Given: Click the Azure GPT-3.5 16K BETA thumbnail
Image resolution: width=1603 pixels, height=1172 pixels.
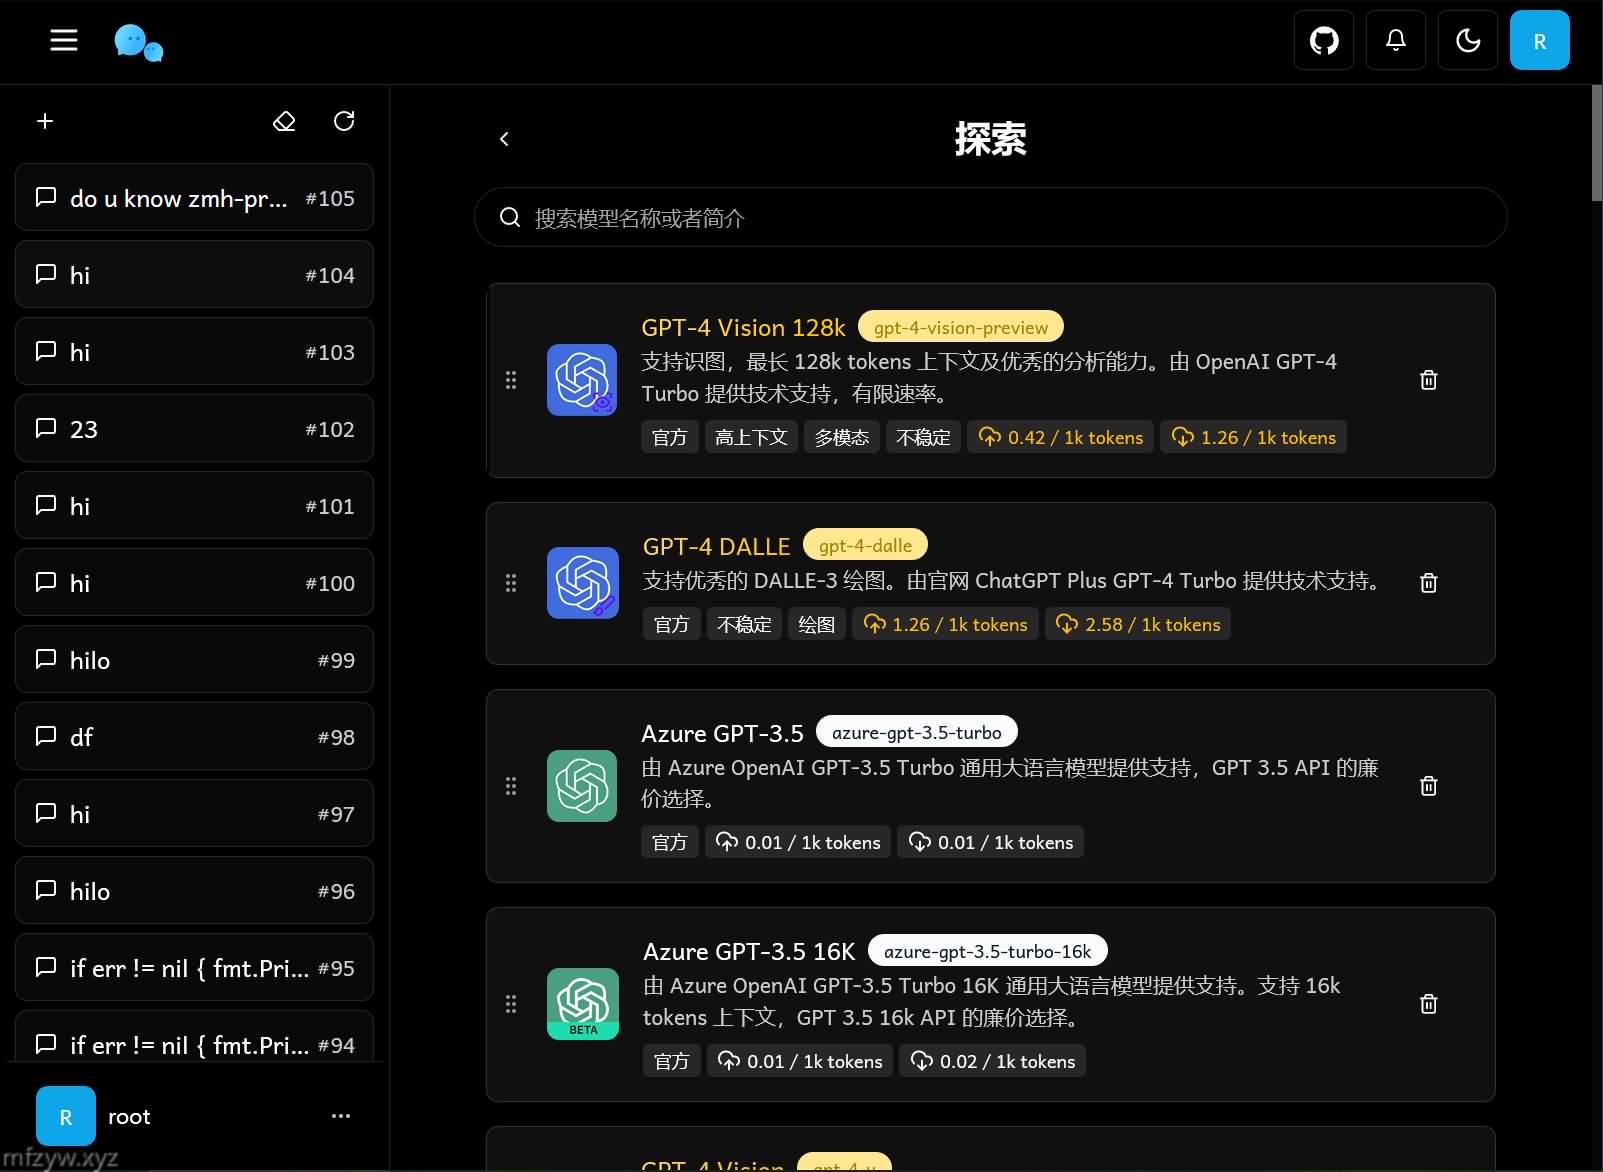Looking at the screenshot, I should pyautogui.click(x=582, y=1004).
